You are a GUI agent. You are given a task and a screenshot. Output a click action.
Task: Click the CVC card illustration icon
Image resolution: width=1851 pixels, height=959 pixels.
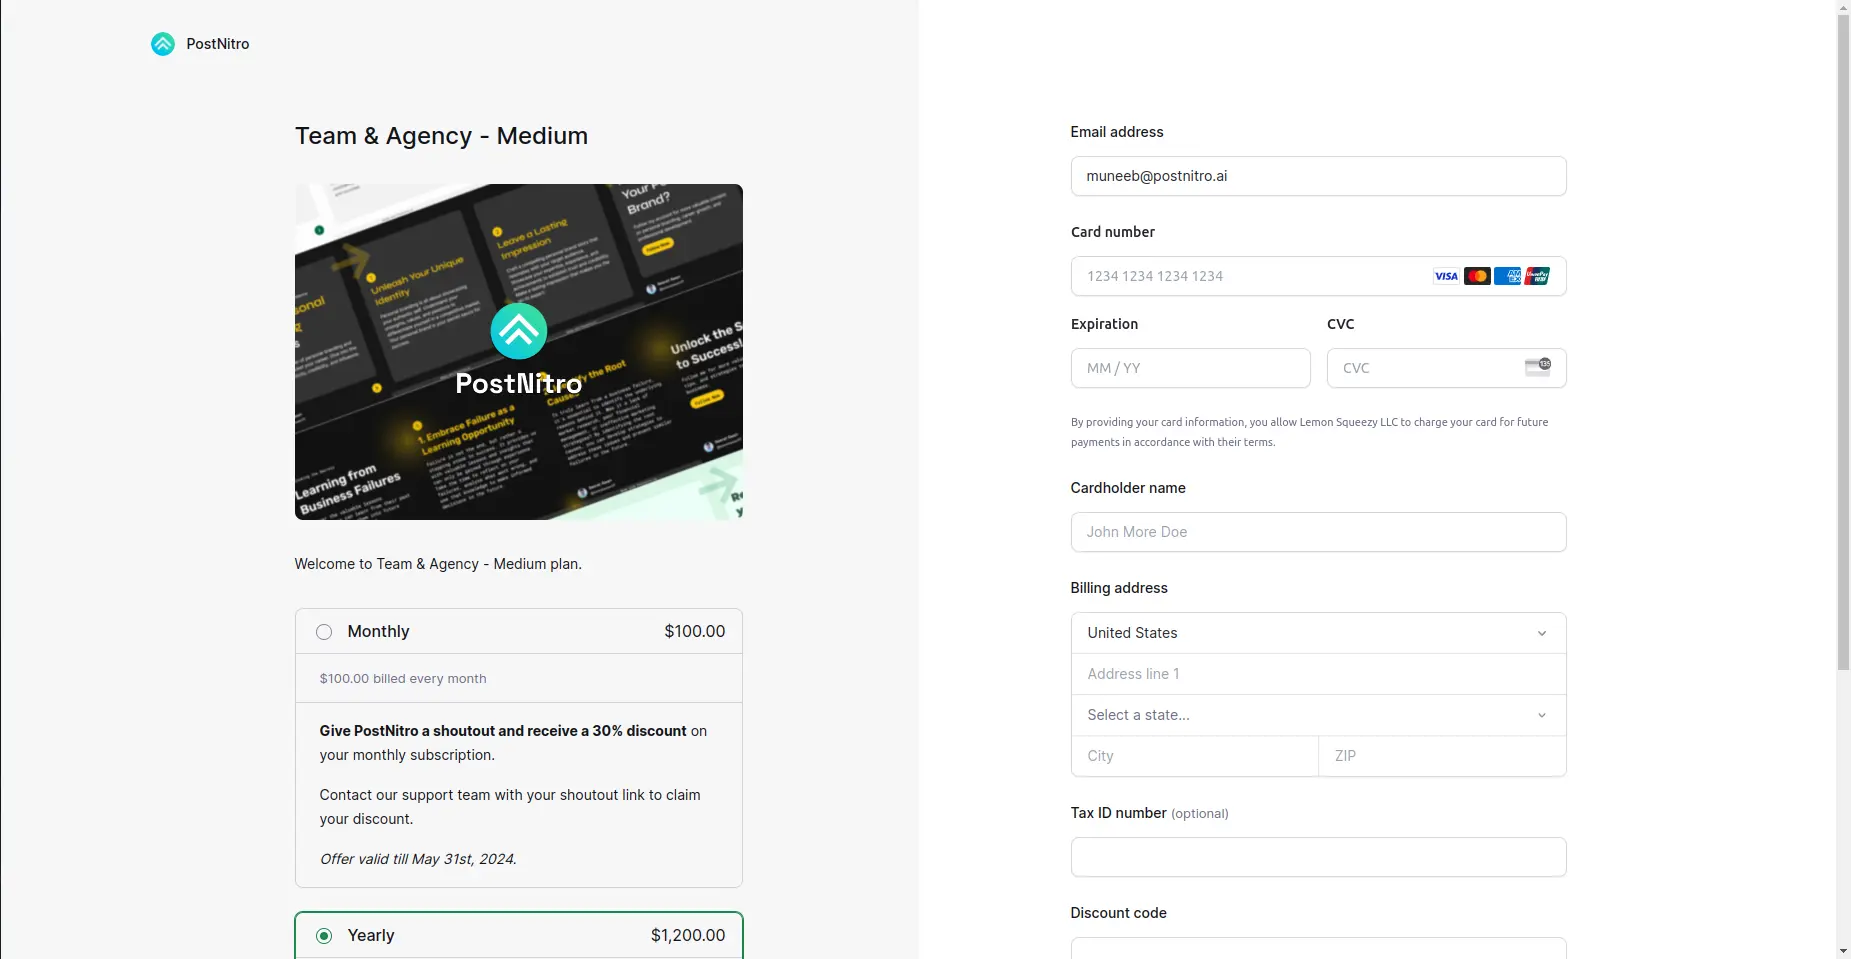(1538, 368)
